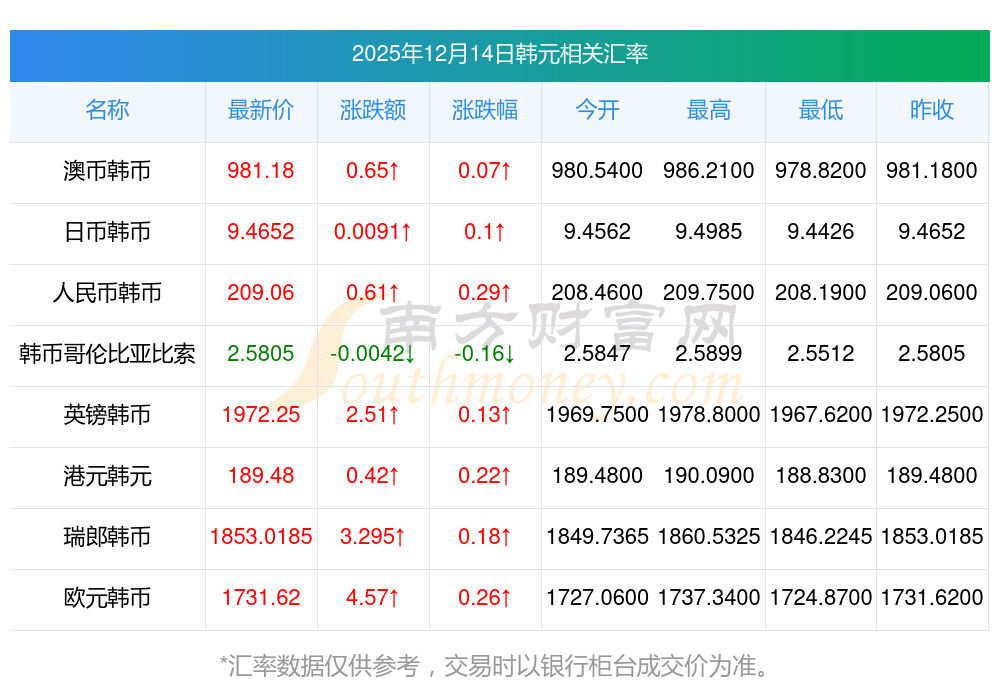The image size is (1000, 697).
Task: Open the 英镑韩币 currency pair
Action: (107, 415)
